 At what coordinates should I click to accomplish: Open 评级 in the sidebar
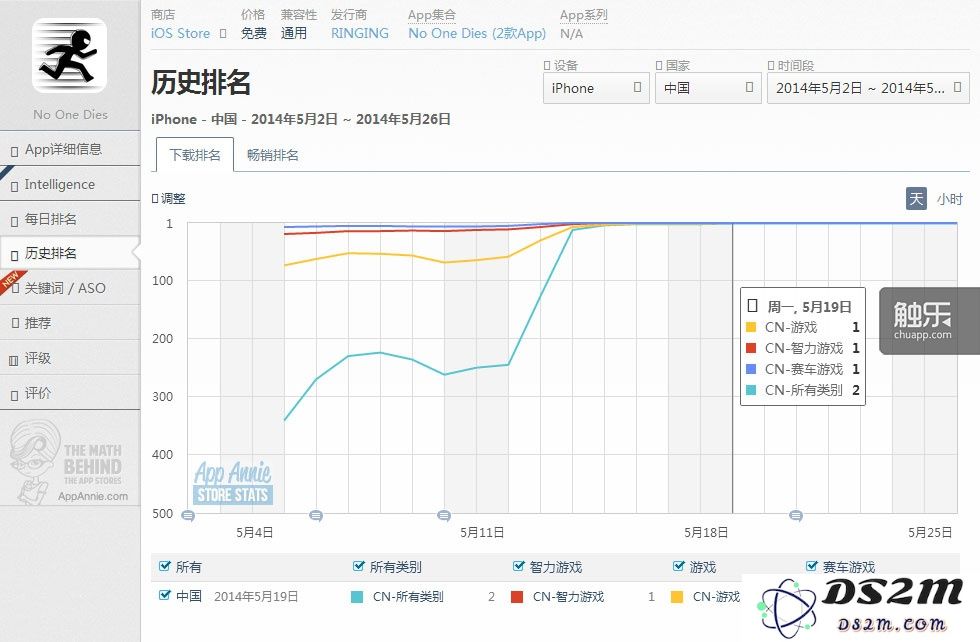(70, 358)
